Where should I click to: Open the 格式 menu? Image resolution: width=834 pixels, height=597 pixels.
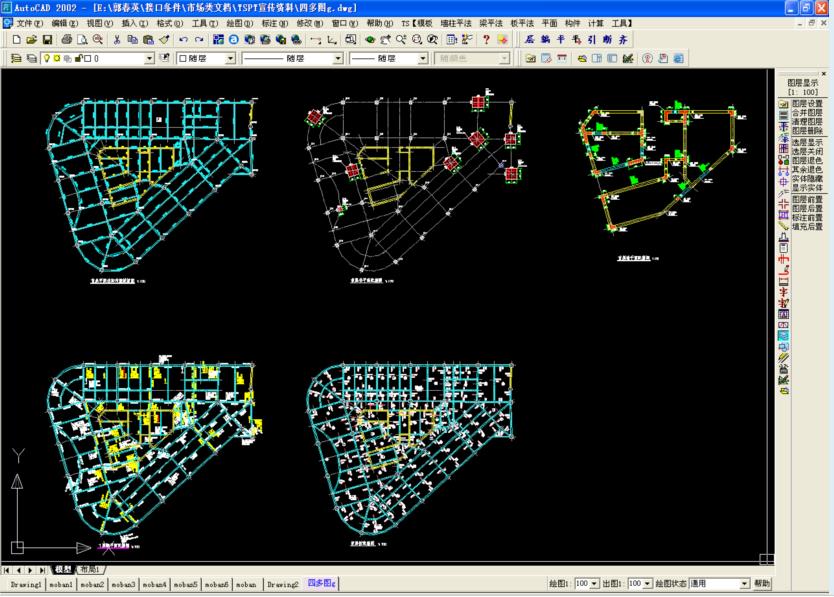click(169, 22)
